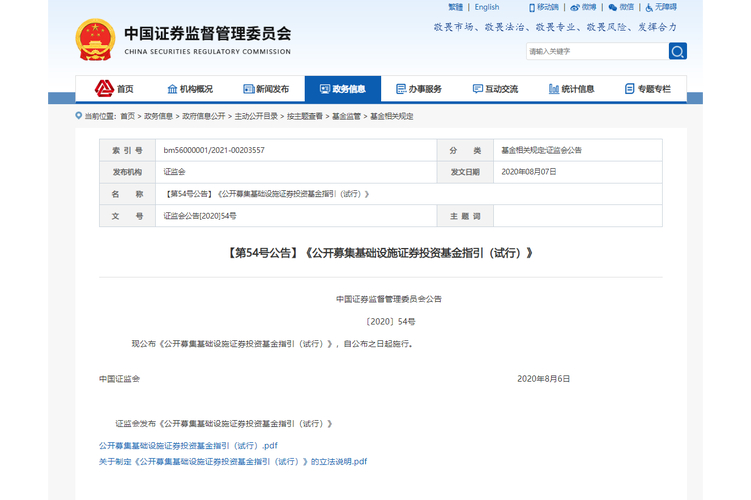Open the 机构概况 navigation tab

(x=190, y=89)
